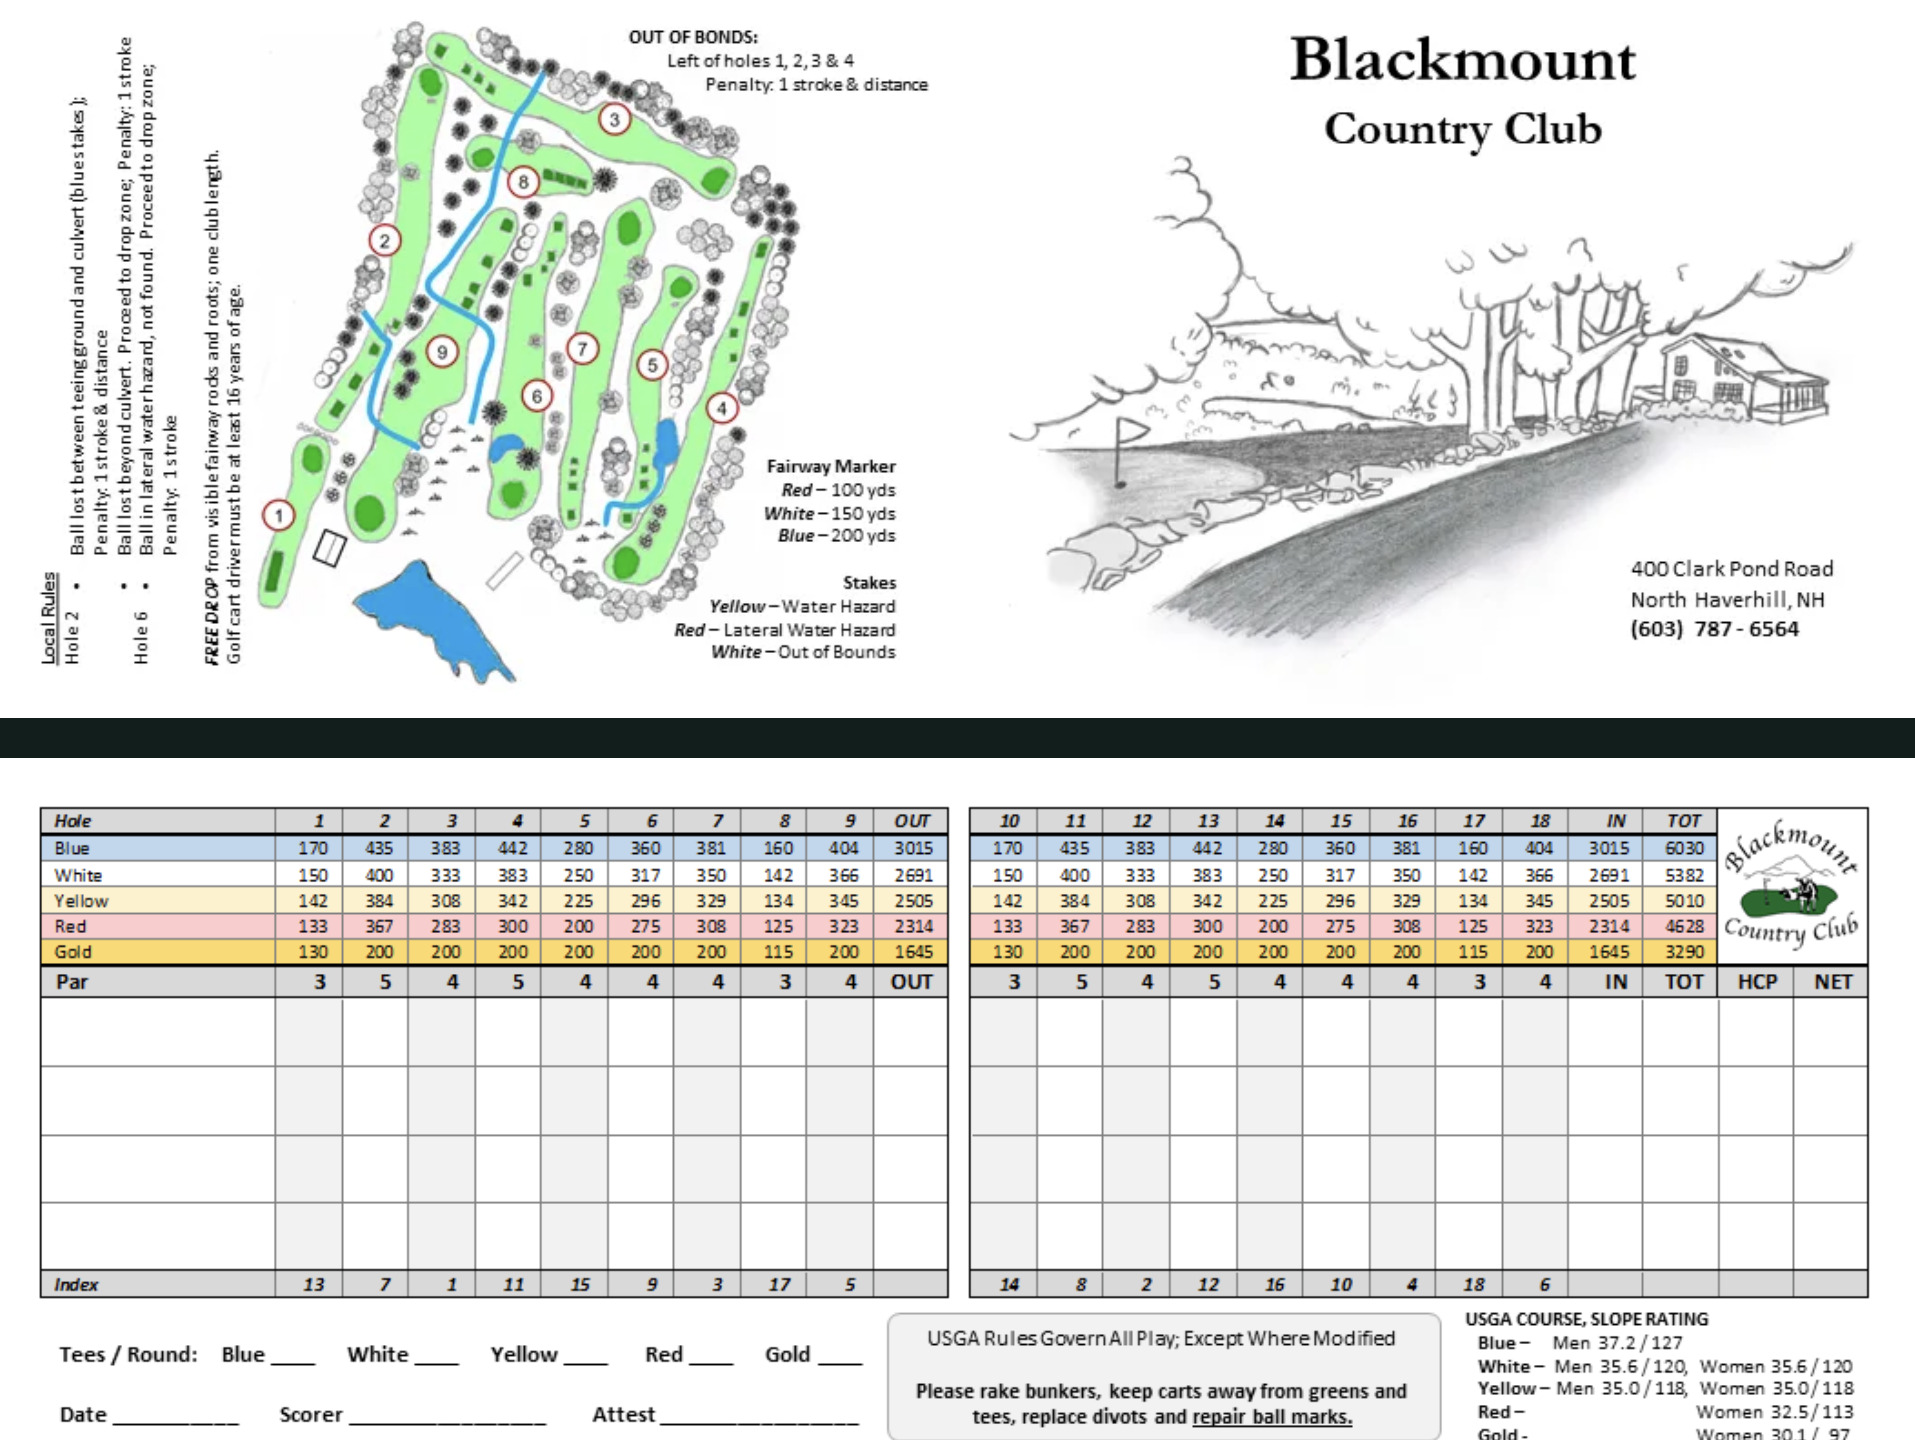Click the Yellow tee row label
This screenshot has height=1440, width=1915.
[81, 901]
